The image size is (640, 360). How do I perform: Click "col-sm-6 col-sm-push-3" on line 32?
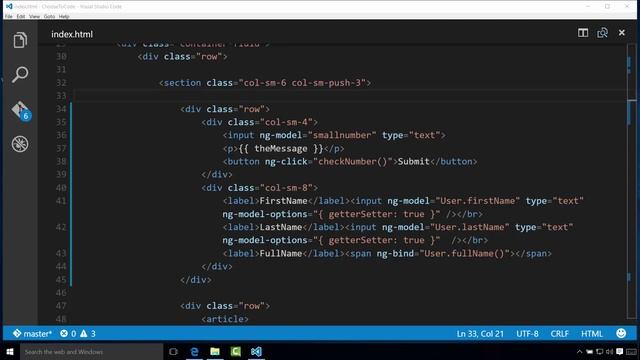click(x=302, y=83)
